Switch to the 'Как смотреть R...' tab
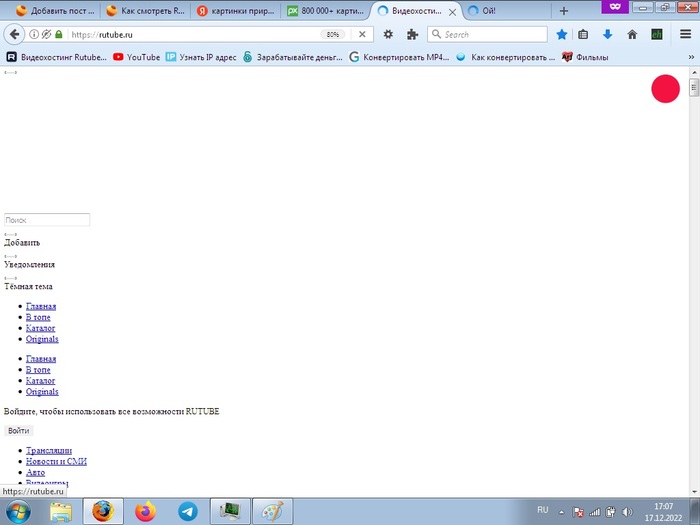Image resolution: width=700 pixels, height=525 pixels. point(146,11)
